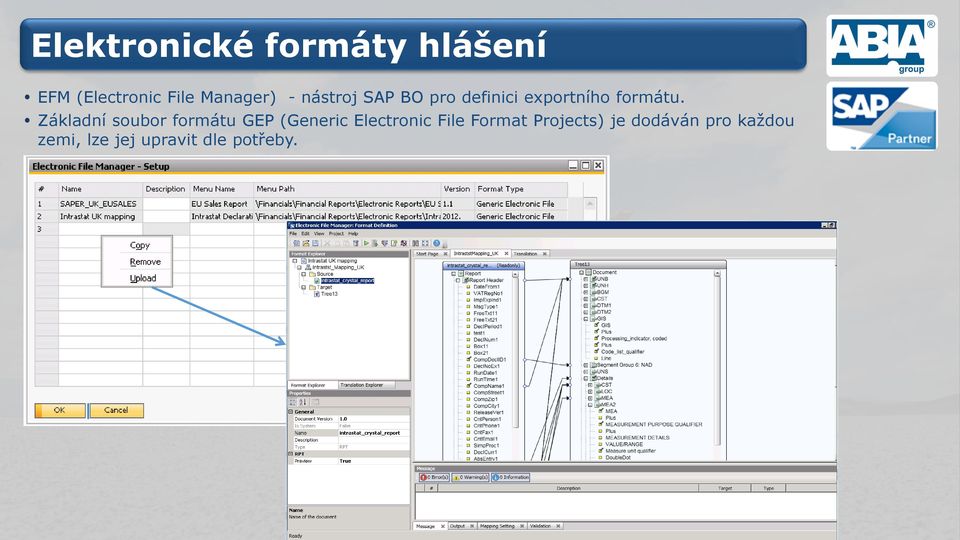Select the intrastat_crystal_report tree item
The image size is (960, 540).
click(347, 280)
